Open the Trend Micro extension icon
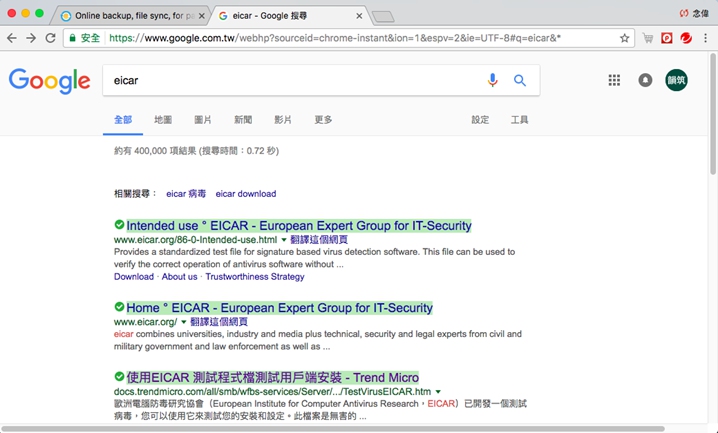The height and width of the screenshot is (433, 718). click(x=686, y=38)
